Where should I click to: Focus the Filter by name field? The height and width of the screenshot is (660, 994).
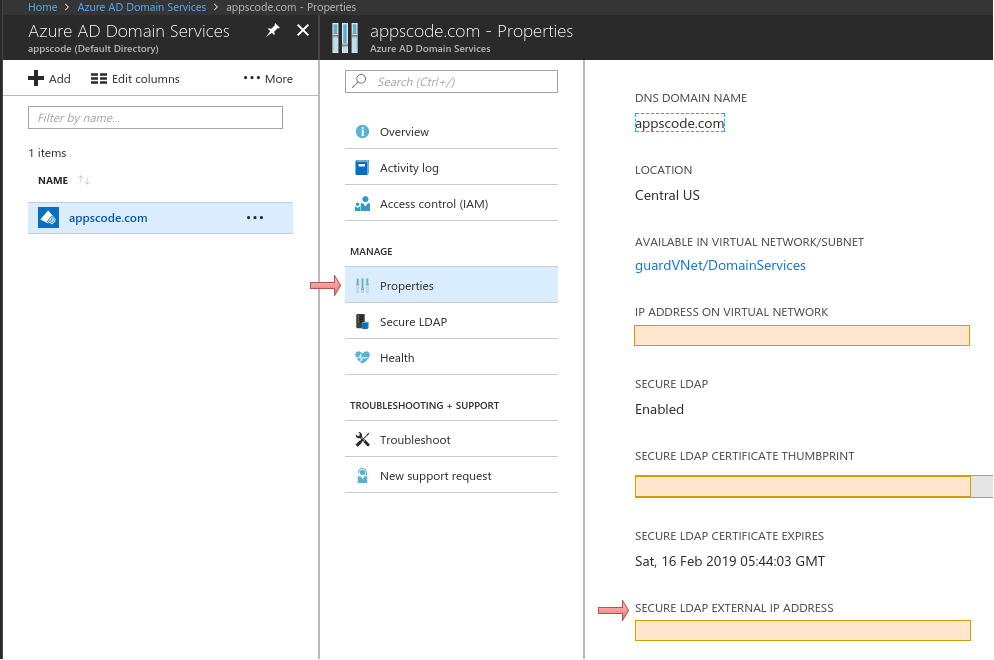click(155, 118)
